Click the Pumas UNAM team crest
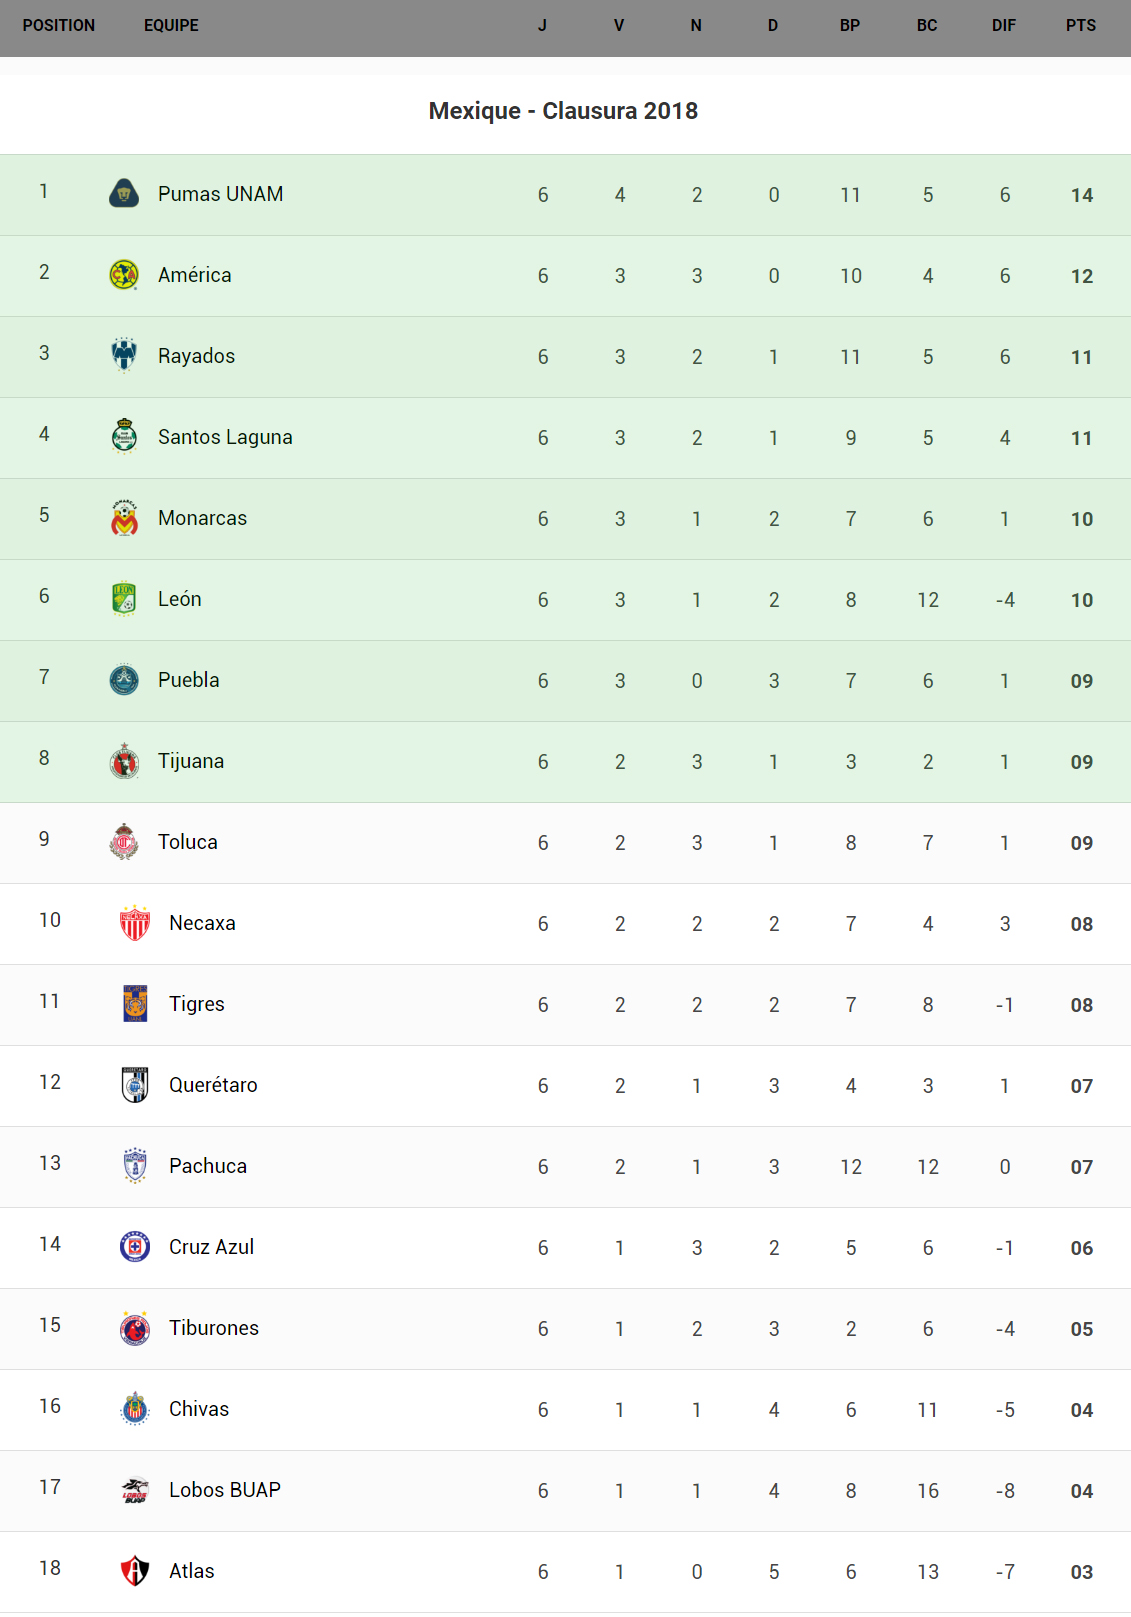This screenshot has height=1617, width=1131. (124, 194)
